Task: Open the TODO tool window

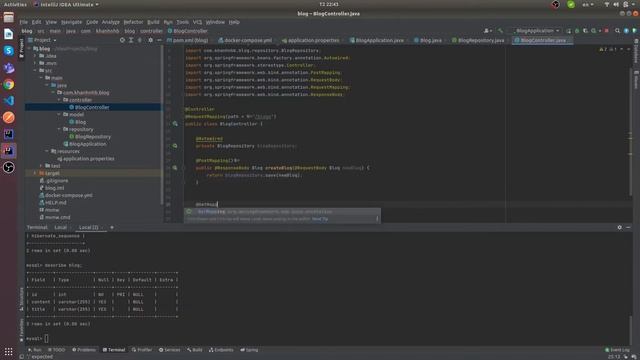Action: pos(56,350)
